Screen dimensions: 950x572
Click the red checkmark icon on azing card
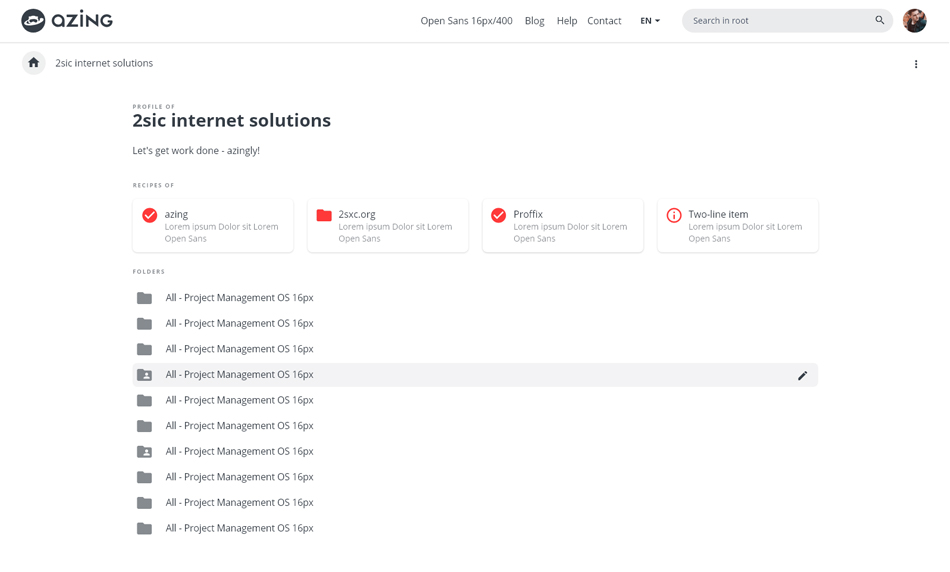click(x=150, y=215)
